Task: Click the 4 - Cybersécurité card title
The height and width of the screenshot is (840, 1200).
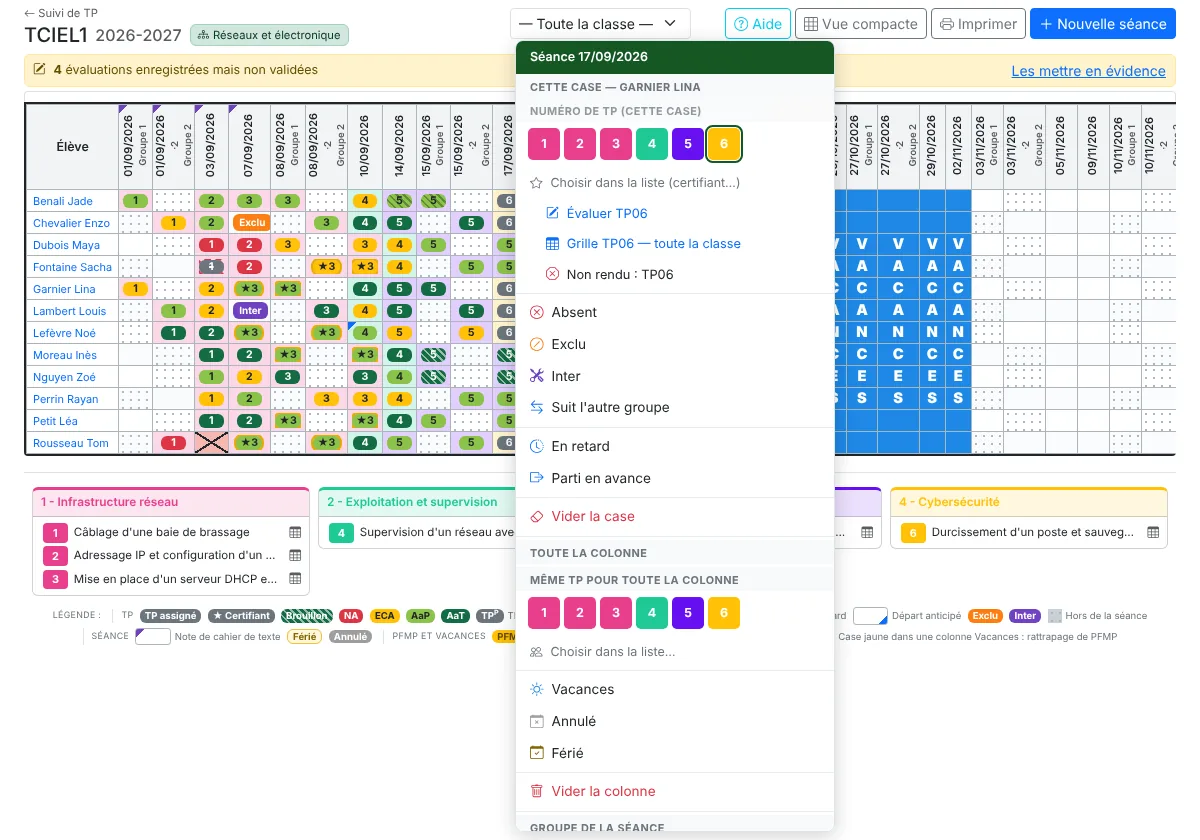Action: pos(949,502)
